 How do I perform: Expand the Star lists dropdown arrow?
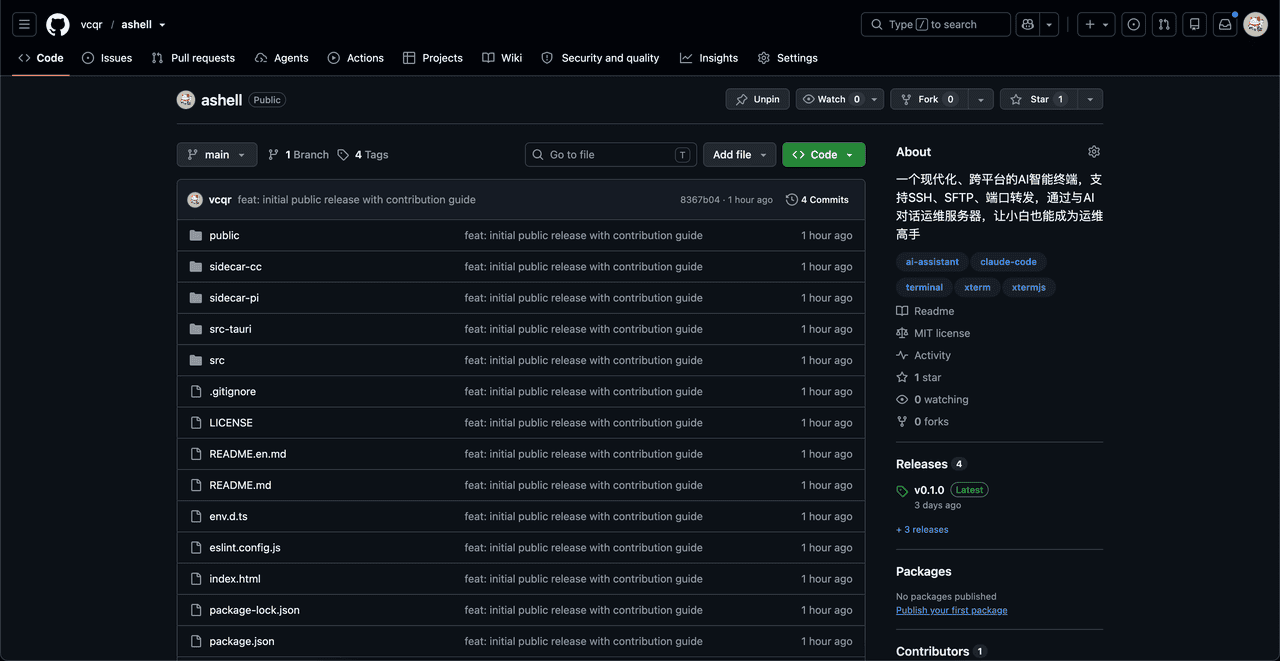(1090, 99)
